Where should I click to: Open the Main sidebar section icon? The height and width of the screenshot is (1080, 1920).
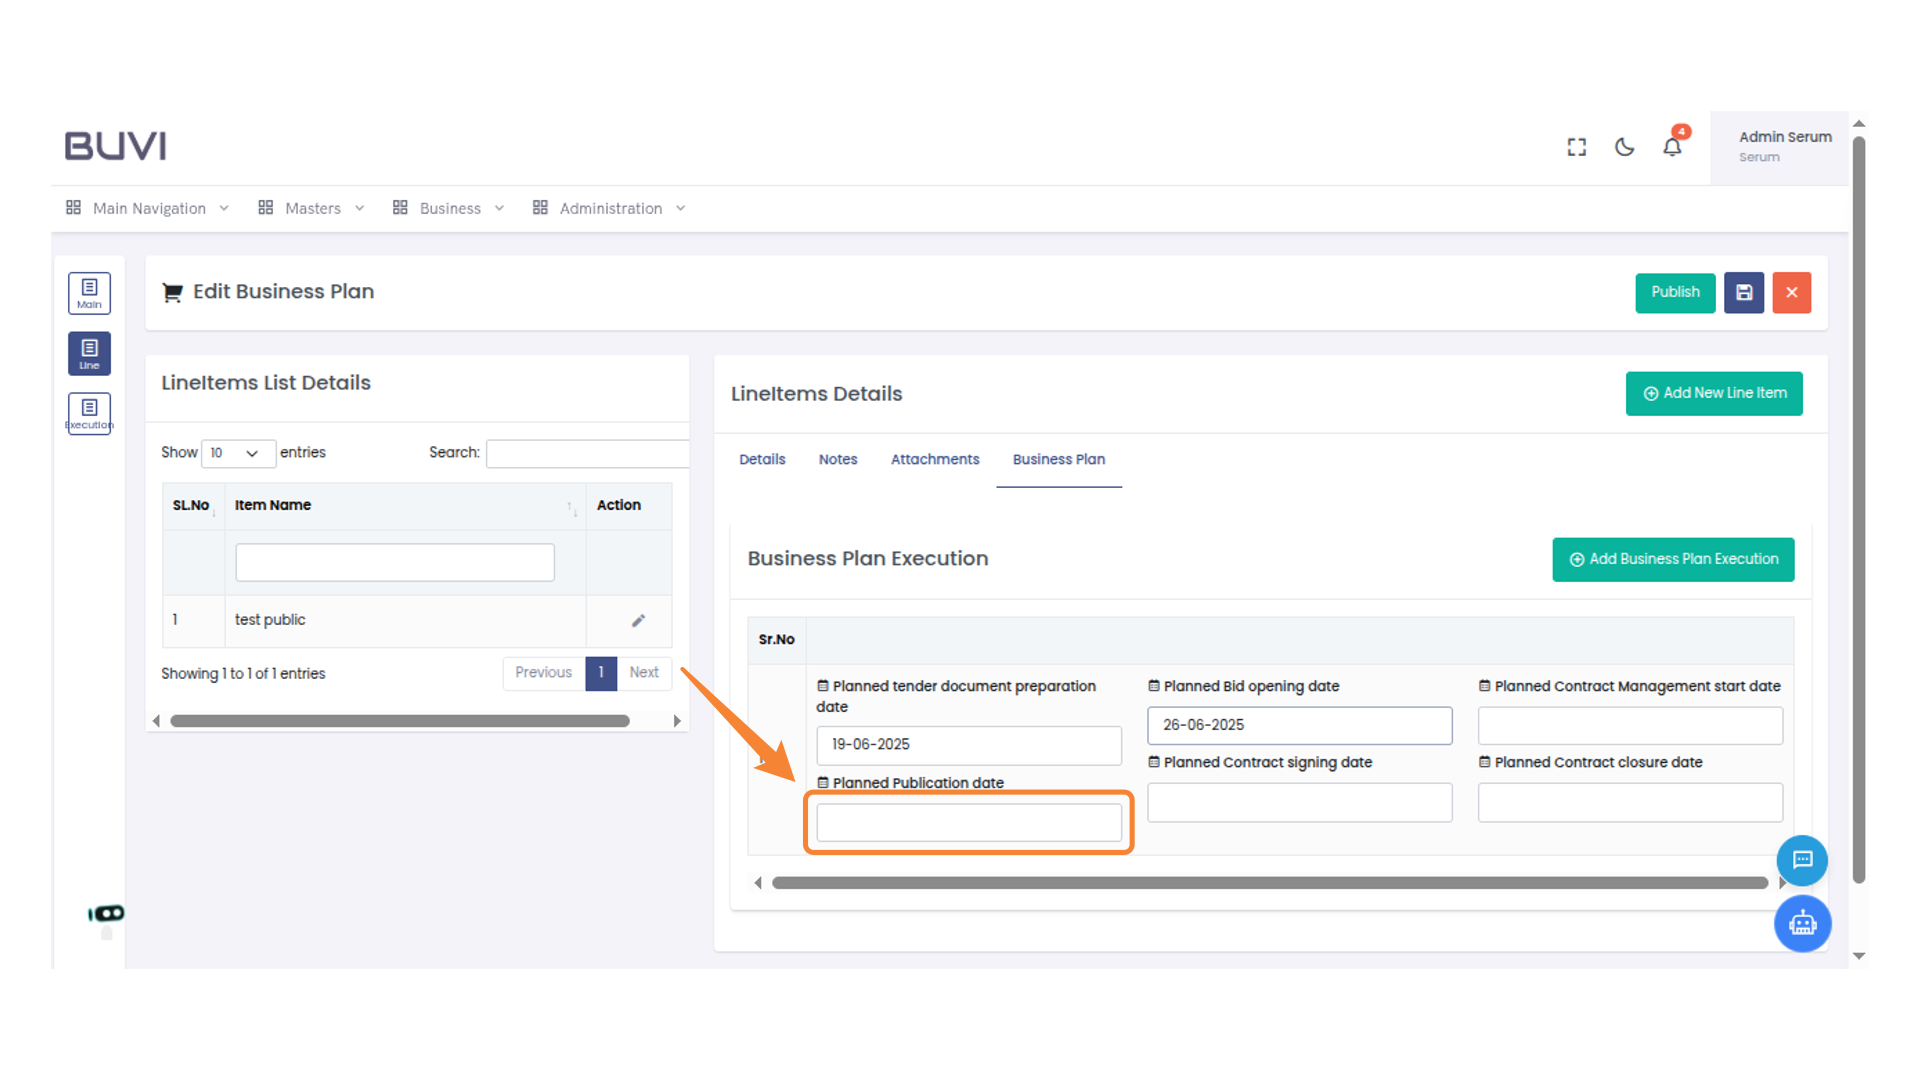coord(89,293)
